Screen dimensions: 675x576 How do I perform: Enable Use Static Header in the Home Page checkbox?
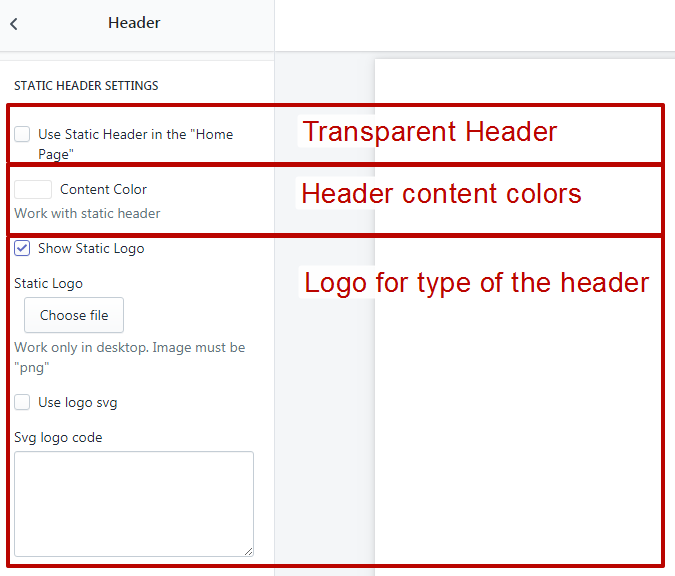(x=22, y=134)
